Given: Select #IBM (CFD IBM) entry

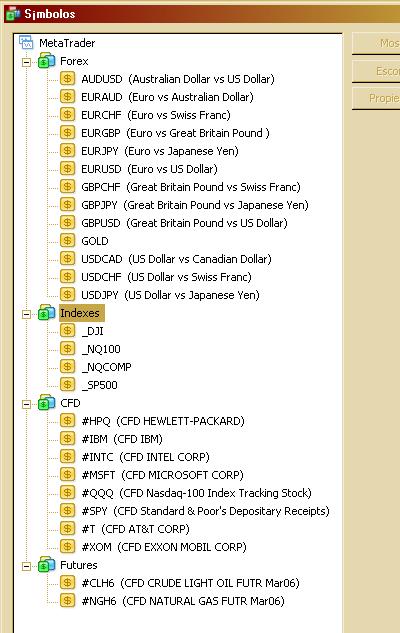Looking at the screenshot, I should (122, 439).
